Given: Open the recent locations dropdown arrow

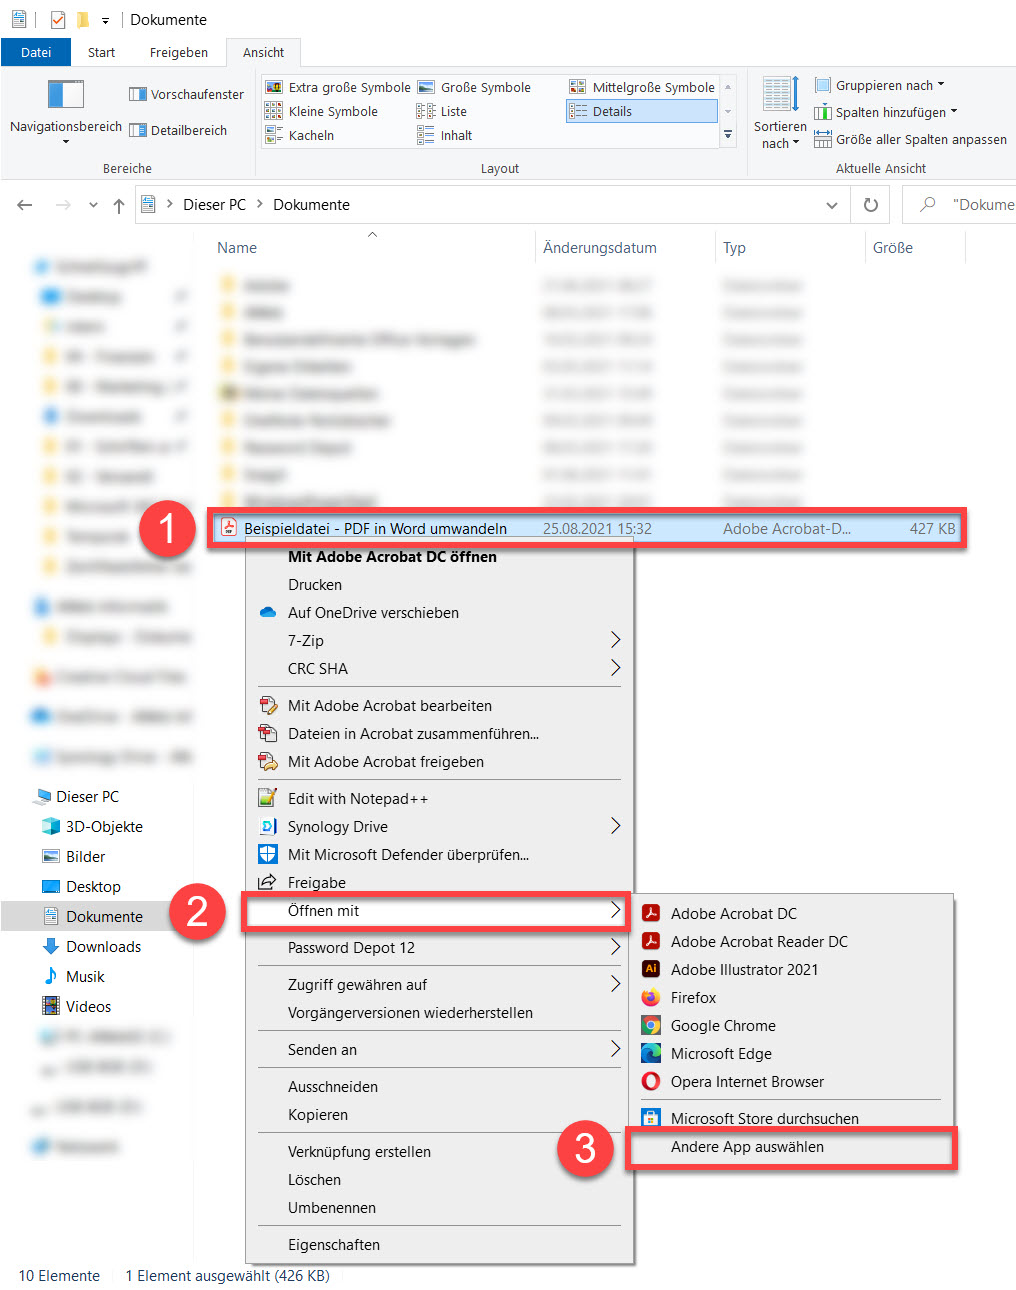Looking at the screenshot, I should (x=93, y=205).
